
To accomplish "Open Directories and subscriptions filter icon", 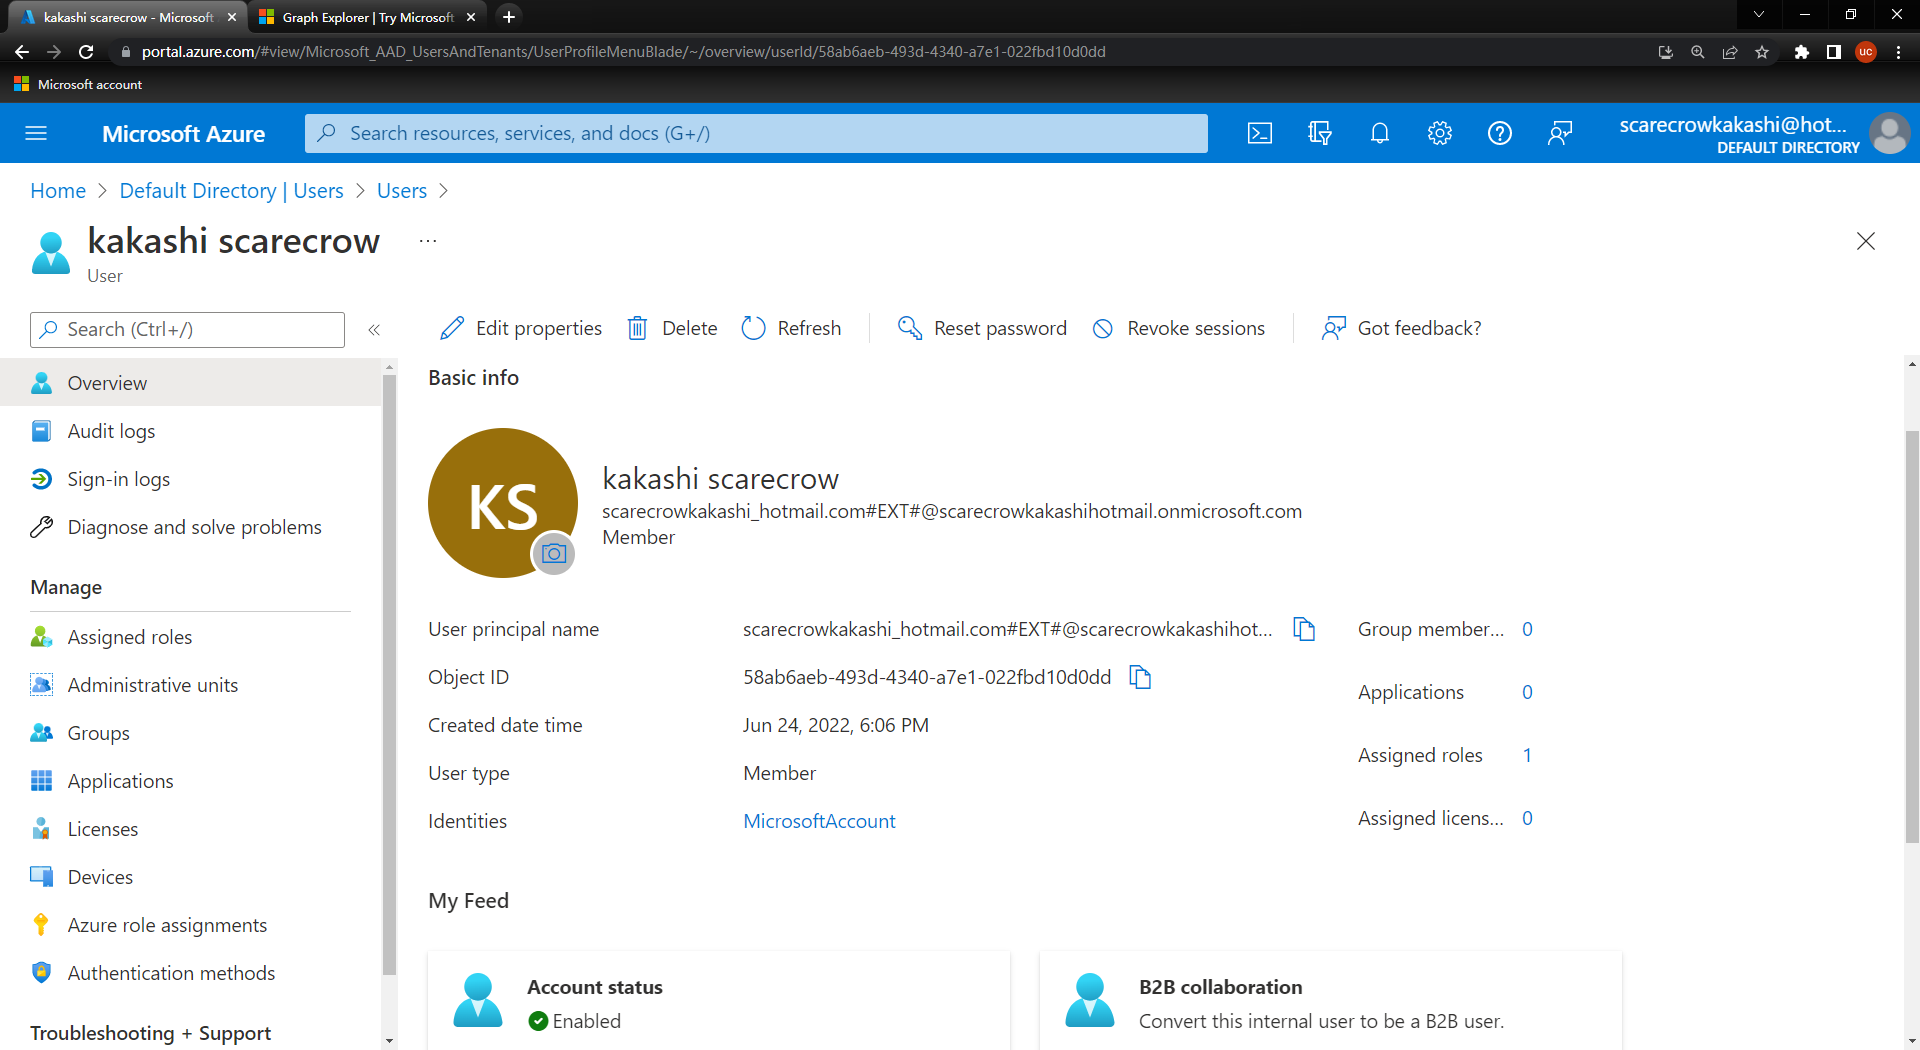I will coord(1320,133).
